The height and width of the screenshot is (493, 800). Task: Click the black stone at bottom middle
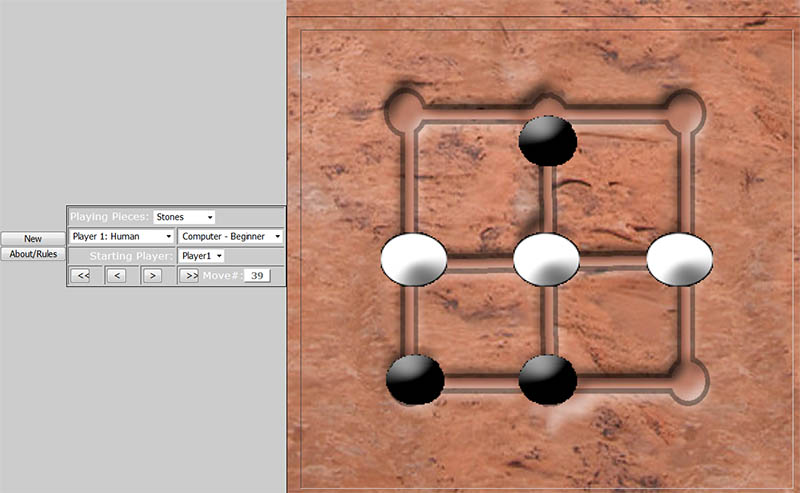[547, 380]
